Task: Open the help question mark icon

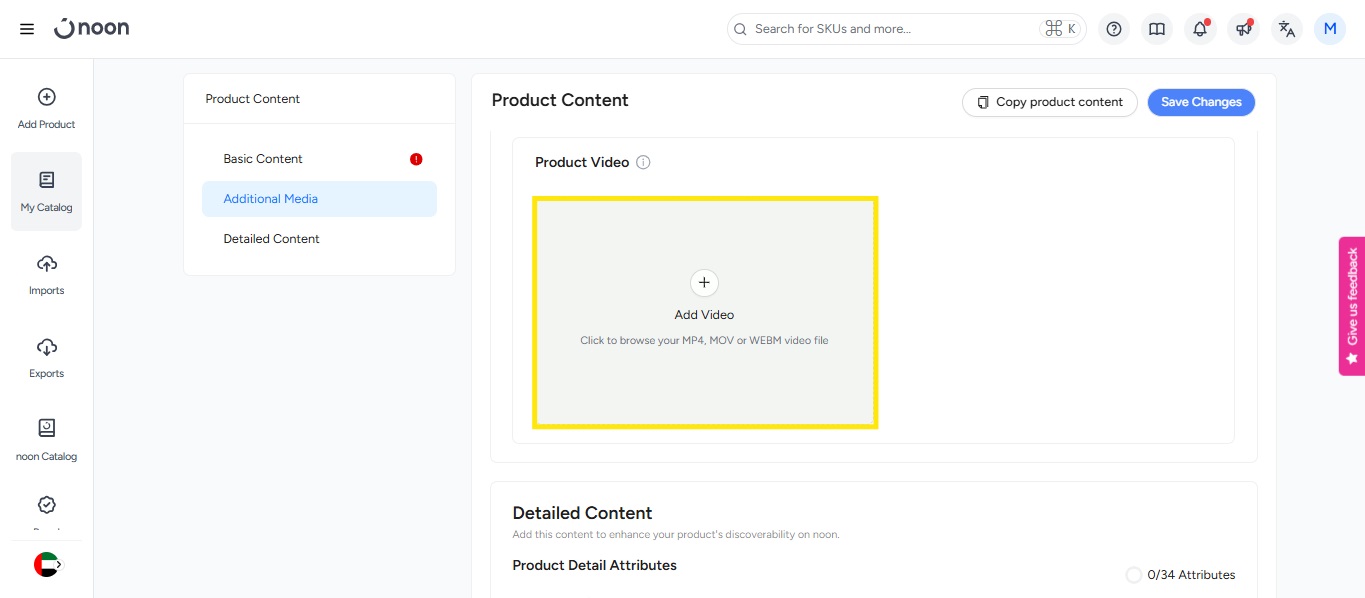Action: click(x=1114, y=29)
